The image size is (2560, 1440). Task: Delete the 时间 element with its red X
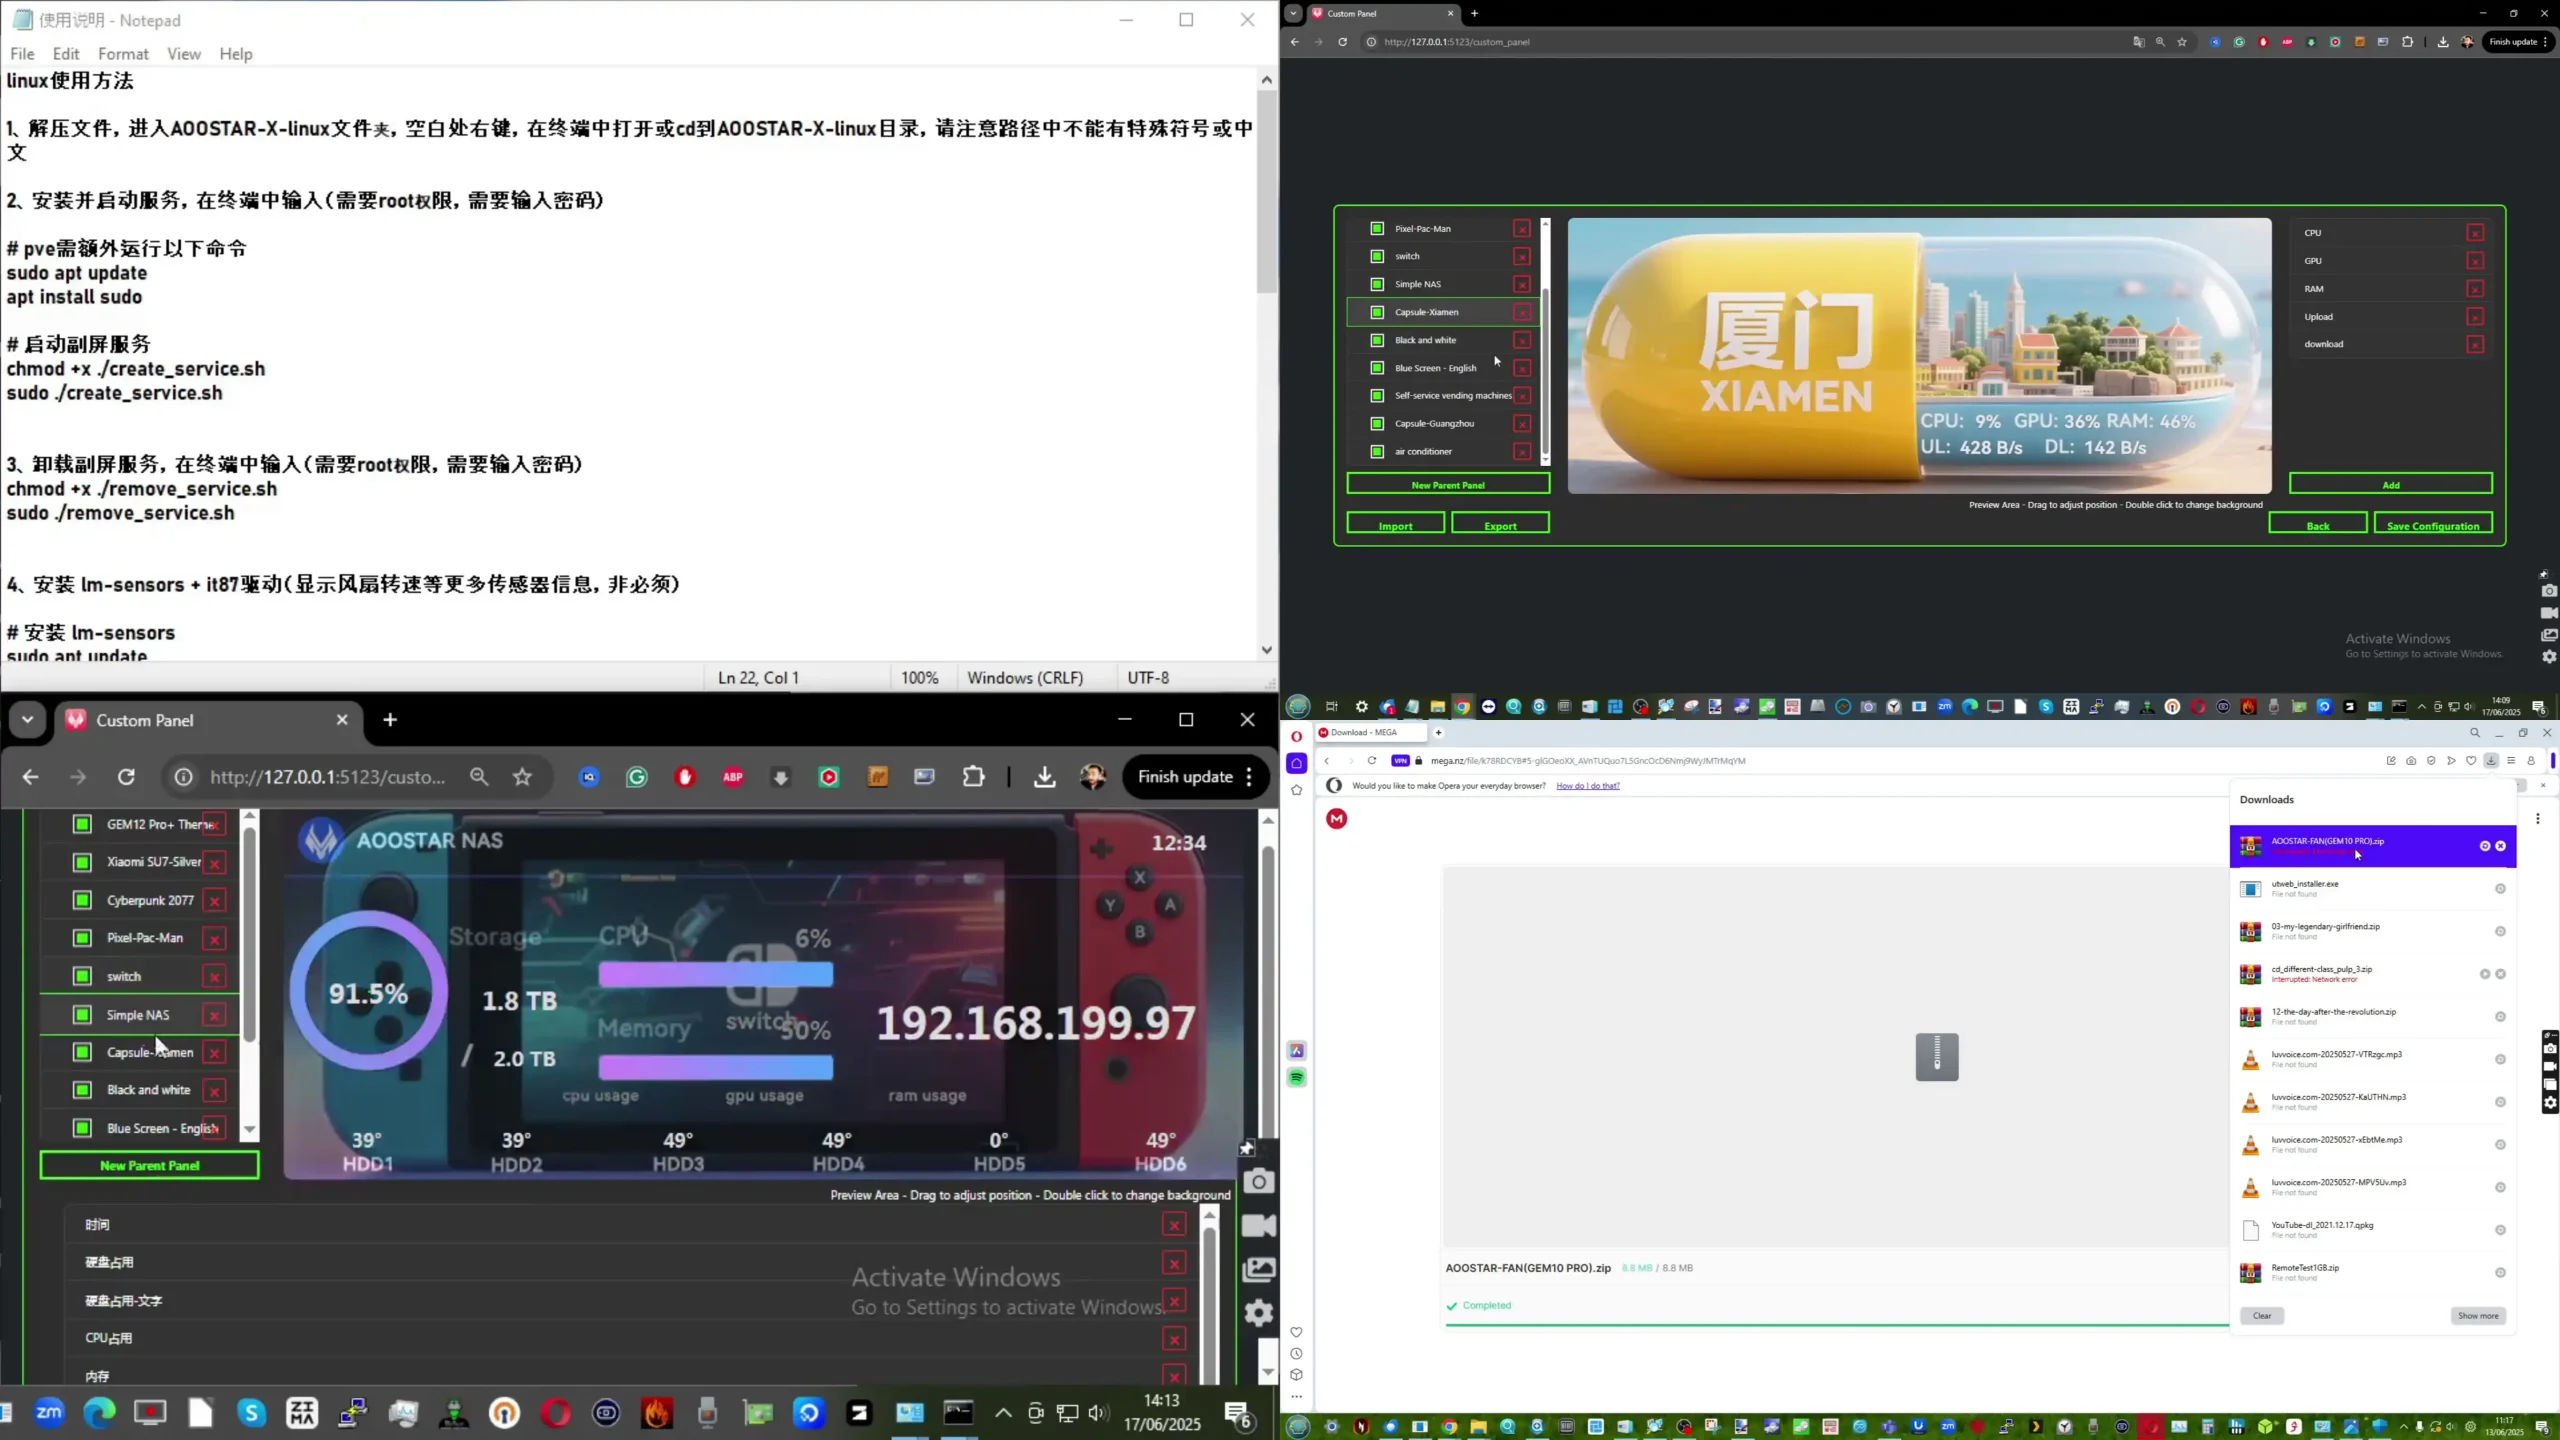point(1174,1225)
